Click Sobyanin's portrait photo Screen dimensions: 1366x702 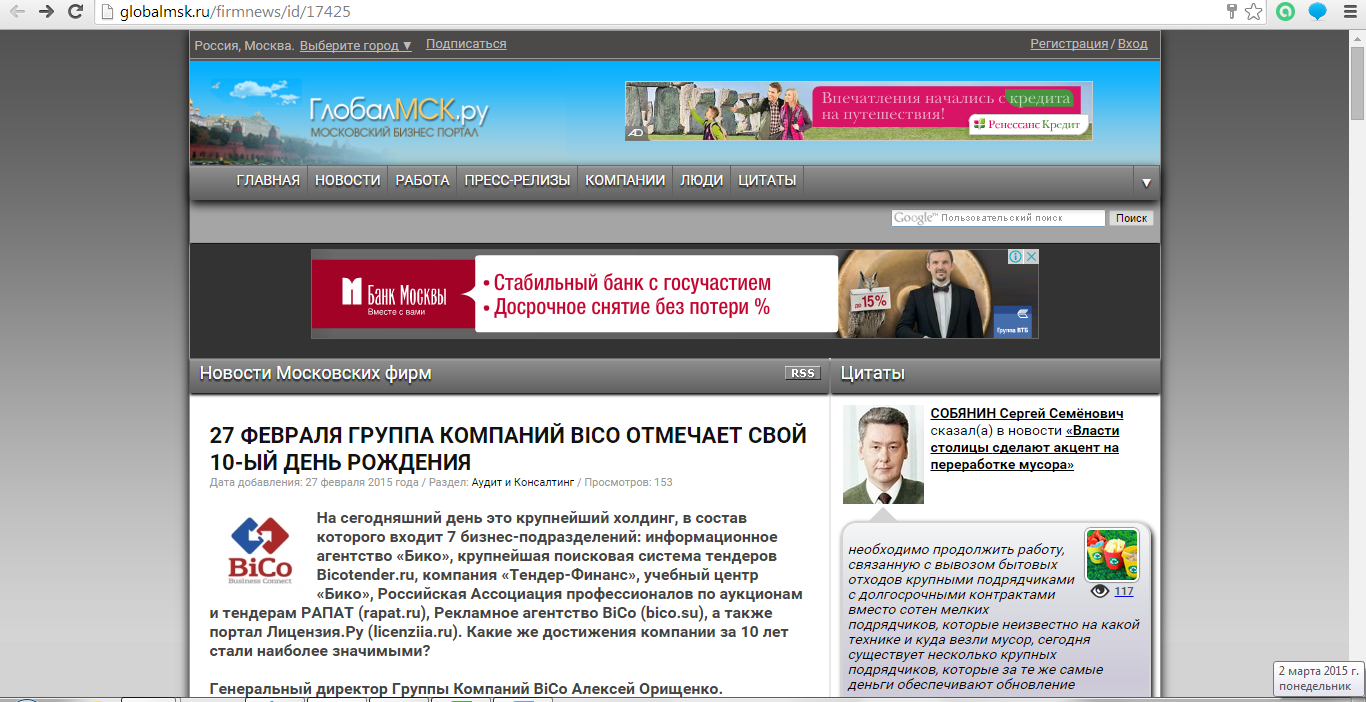tap(883, 454)
